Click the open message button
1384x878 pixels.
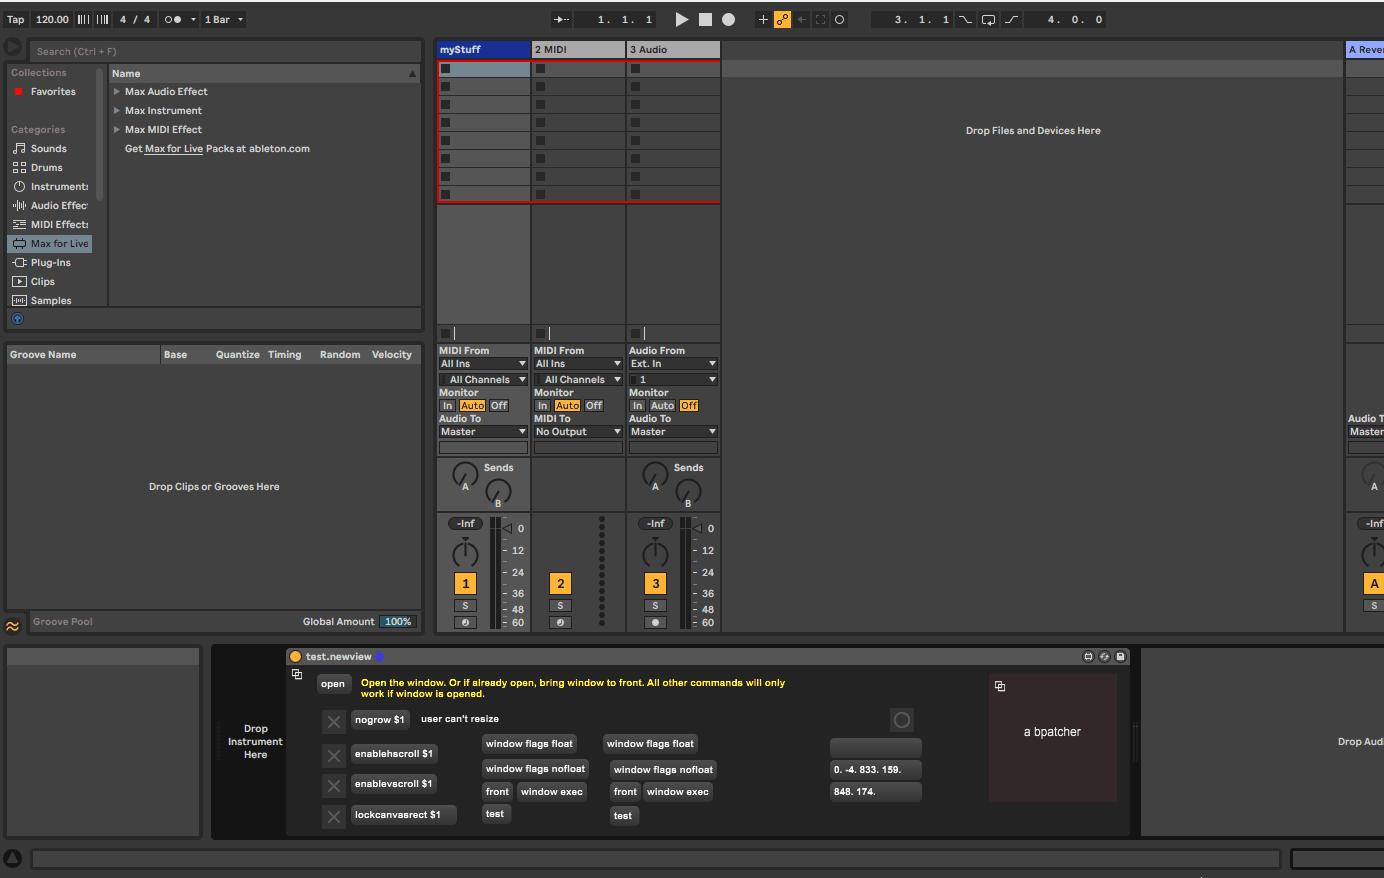(x=333, y=684)
